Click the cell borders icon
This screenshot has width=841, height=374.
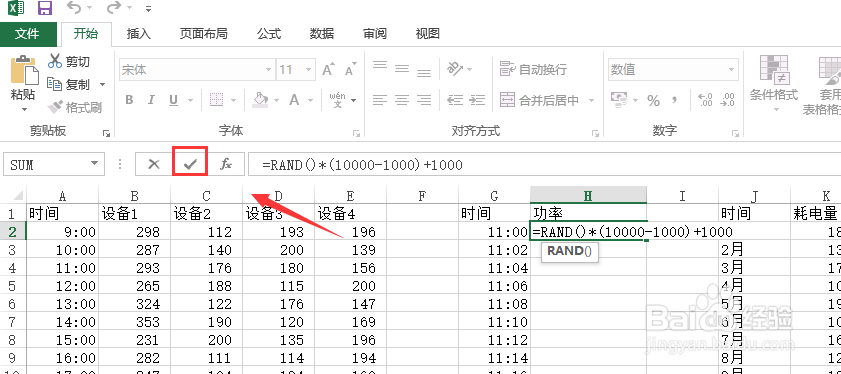(x=216, y=100)
